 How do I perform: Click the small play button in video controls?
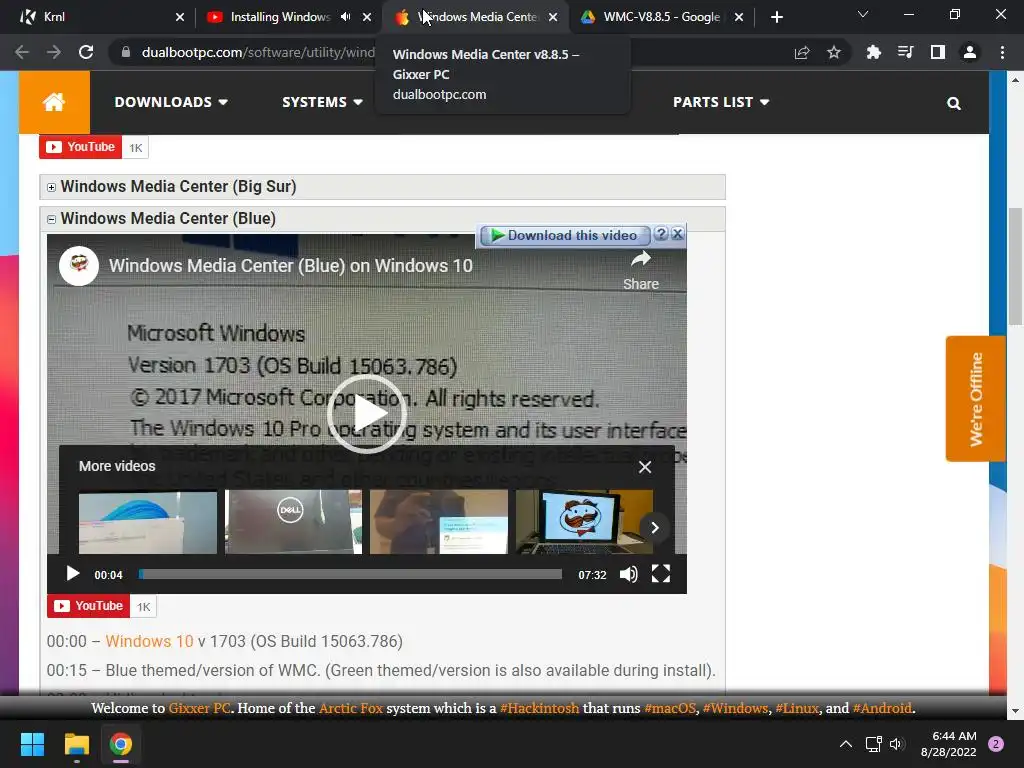click(x=72, y=574)
